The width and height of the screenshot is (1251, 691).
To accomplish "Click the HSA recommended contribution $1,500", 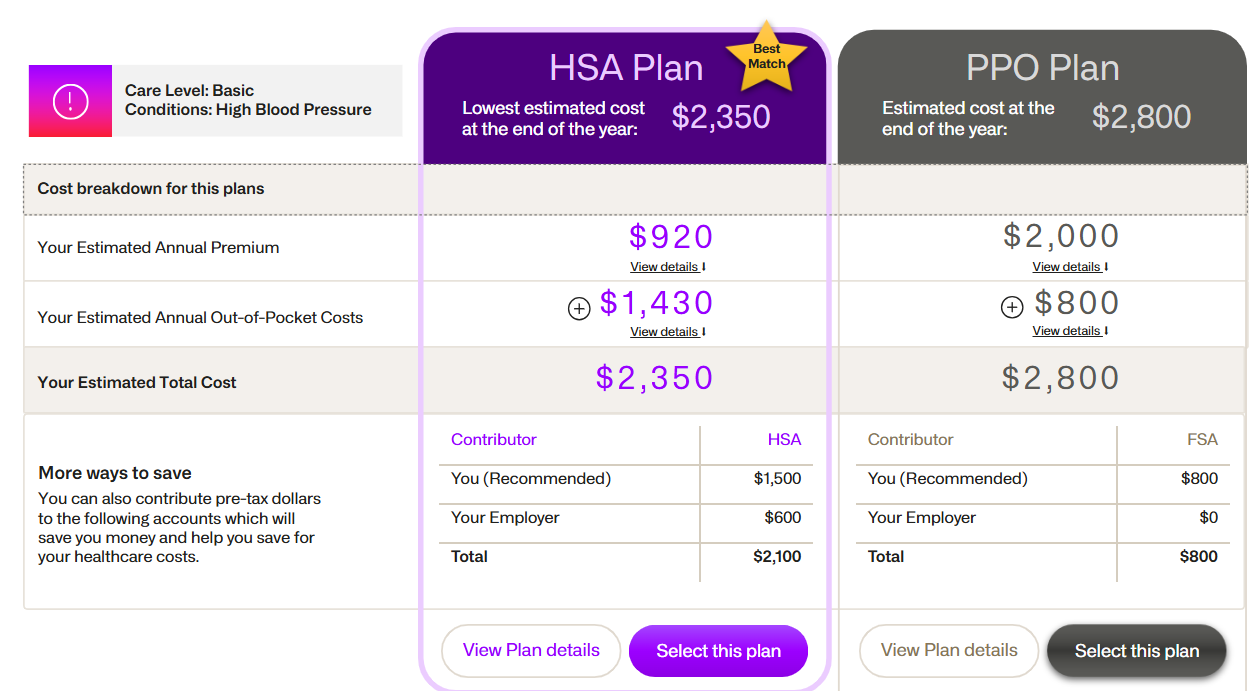I will [x=777, y=479].
